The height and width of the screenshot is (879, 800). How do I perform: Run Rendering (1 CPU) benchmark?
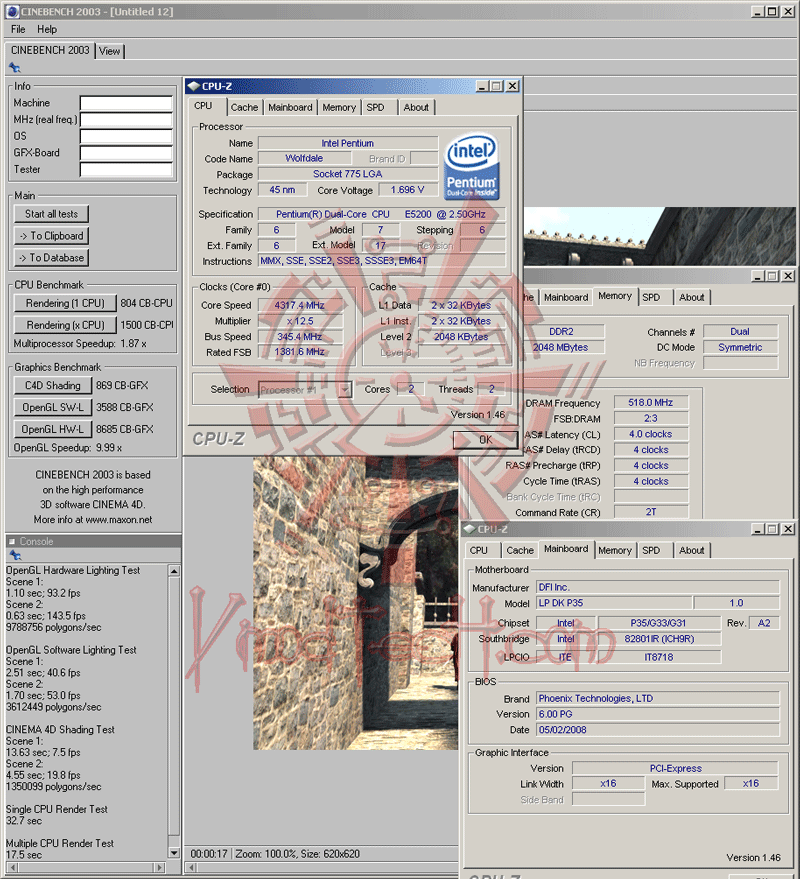pos(65,303)
